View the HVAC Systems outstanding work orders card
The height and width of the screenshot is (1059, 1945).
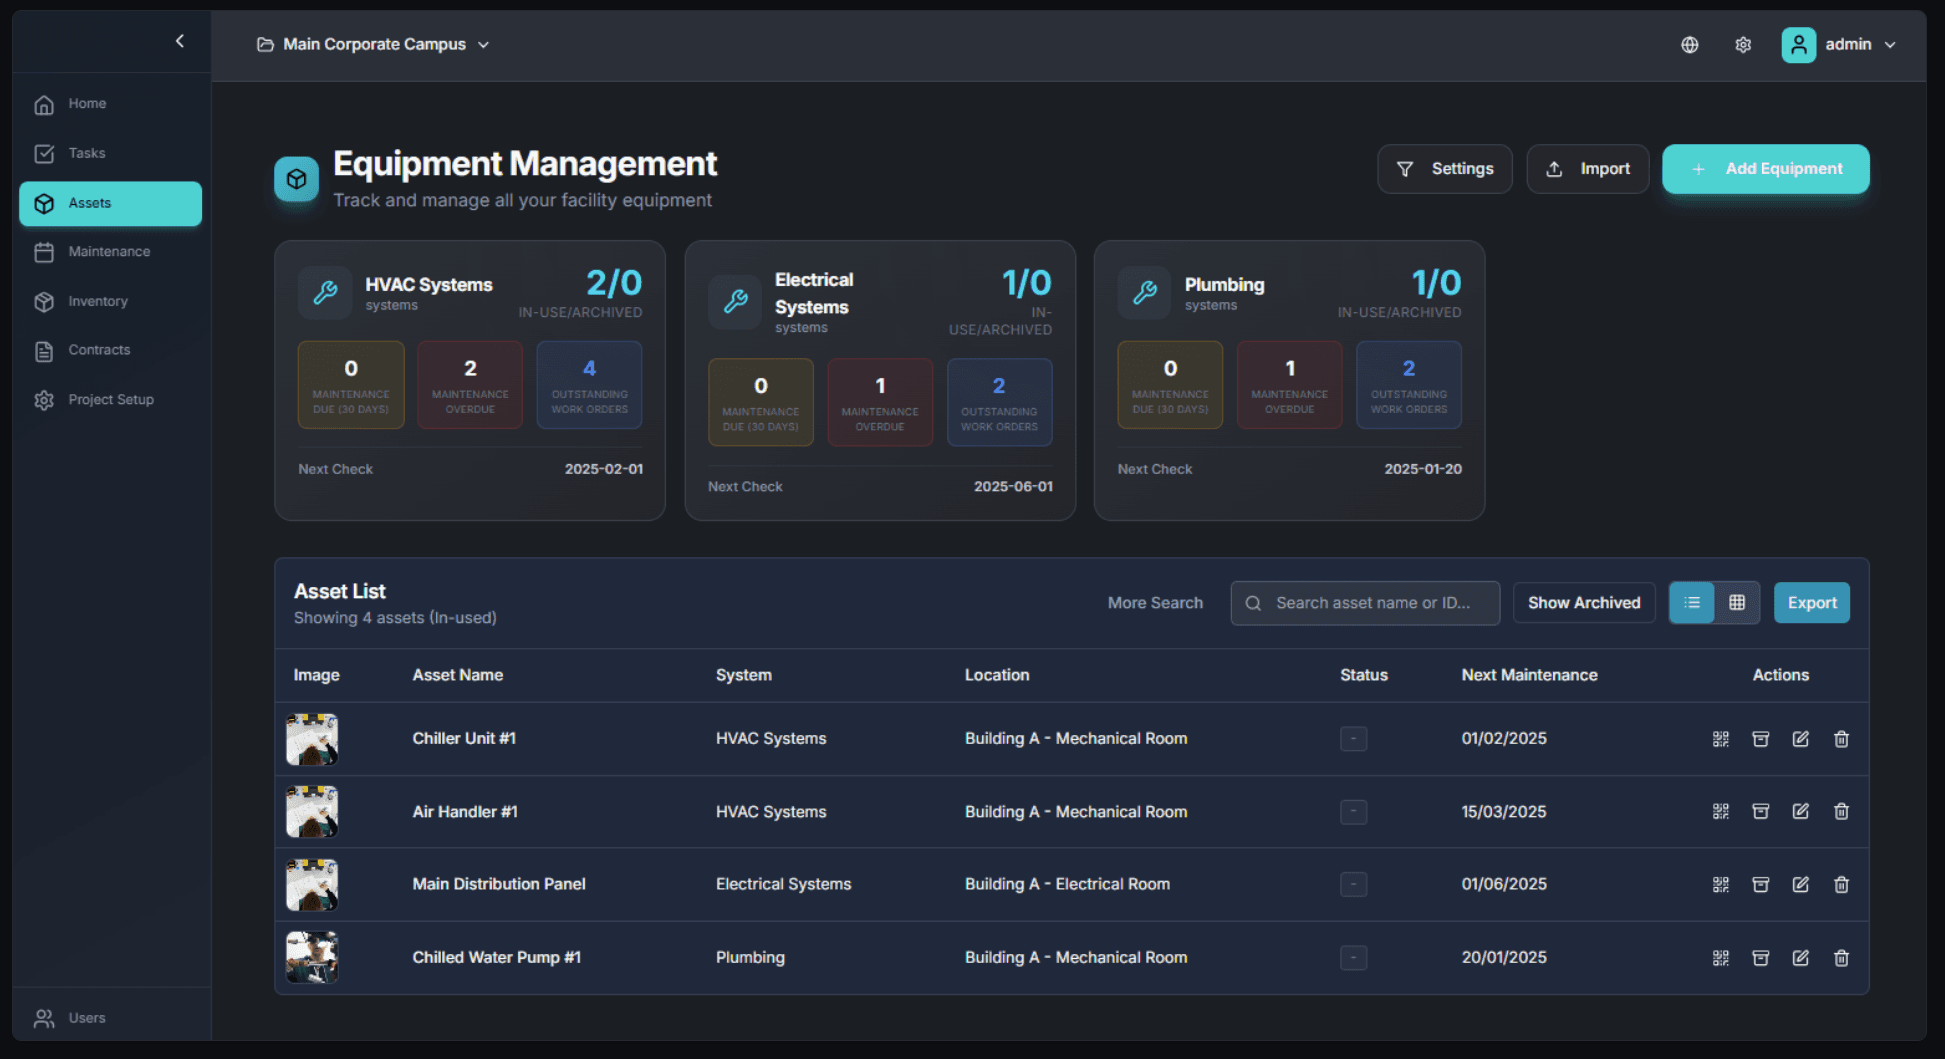coord(589,384)
